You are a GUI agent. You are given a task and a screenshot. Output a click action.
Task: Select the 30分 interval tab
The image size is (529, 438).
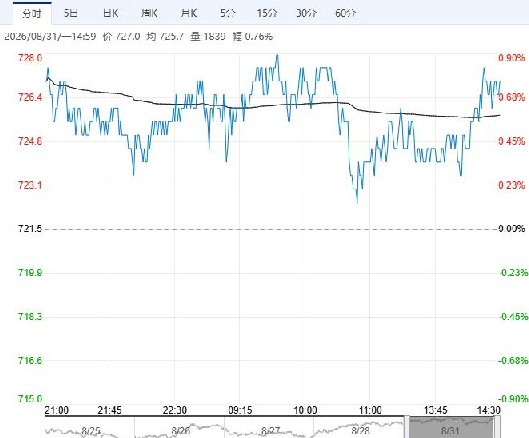[306, 13]
